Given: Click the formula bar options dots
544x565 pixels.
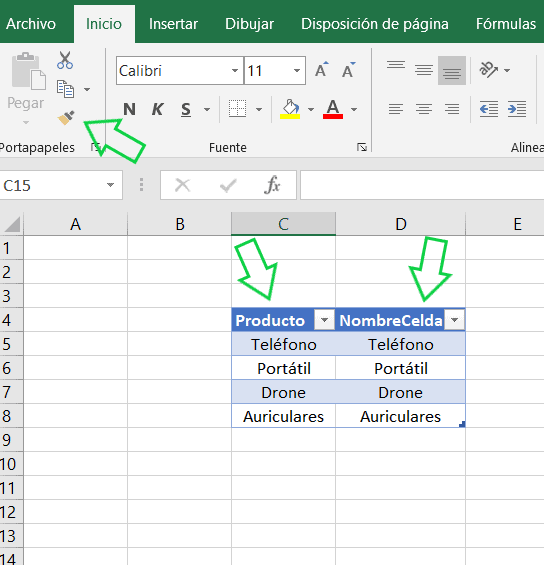Looking at the screenshot, I should click(x=141, y=184).
